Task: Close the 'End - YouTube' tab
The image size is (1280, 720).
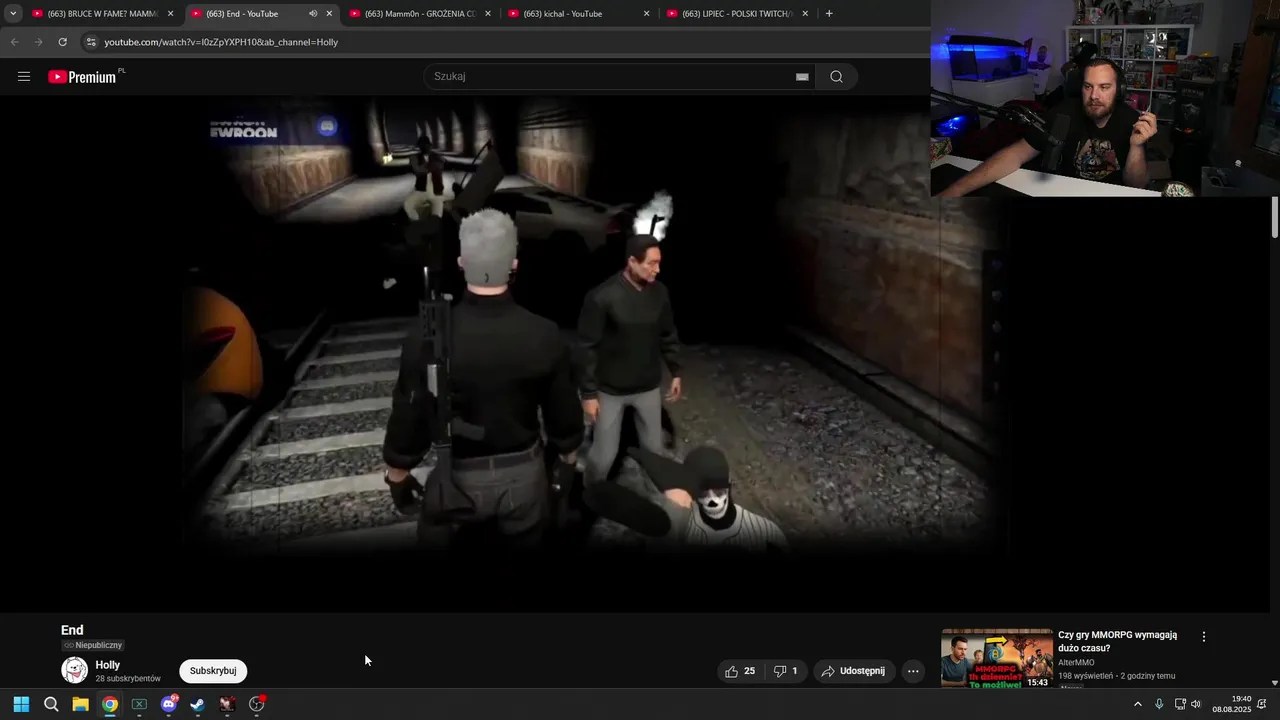Action: (x=329, y=14)
